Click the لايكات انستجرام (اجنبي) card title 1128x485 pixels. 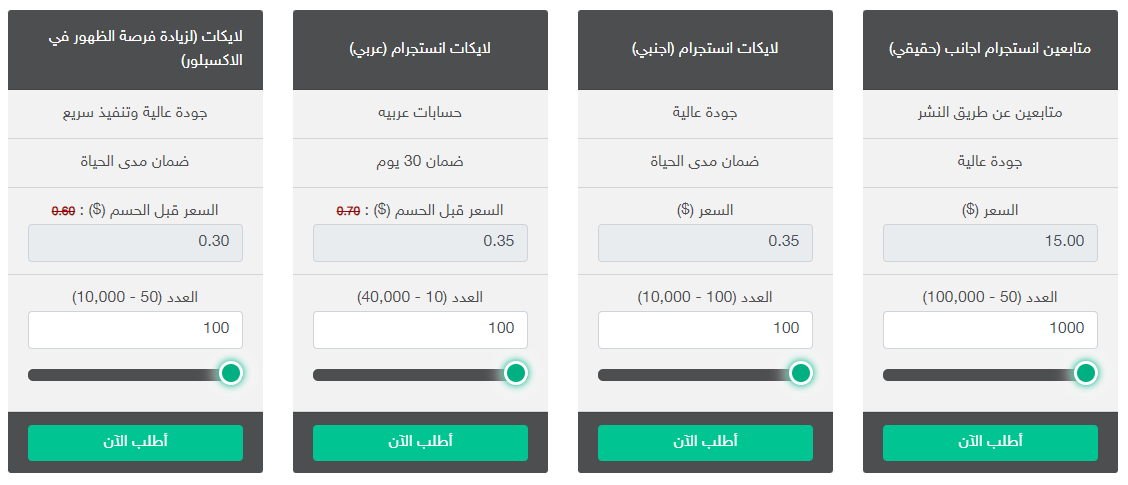click(x=705, y=49)
